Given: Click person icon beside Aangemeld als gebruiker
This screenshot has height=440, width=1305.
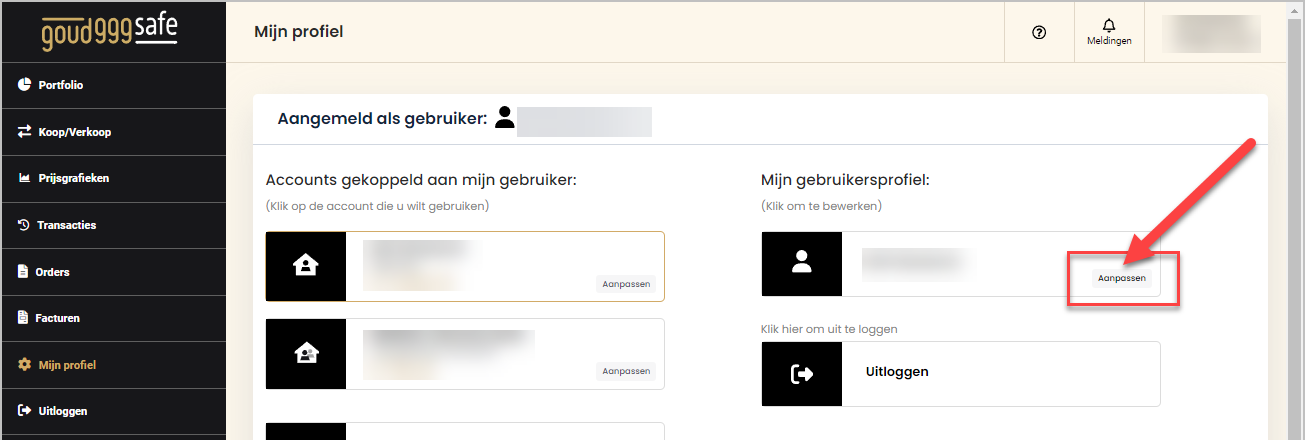Looking at the screenshot, I should (x=505, y=118).
